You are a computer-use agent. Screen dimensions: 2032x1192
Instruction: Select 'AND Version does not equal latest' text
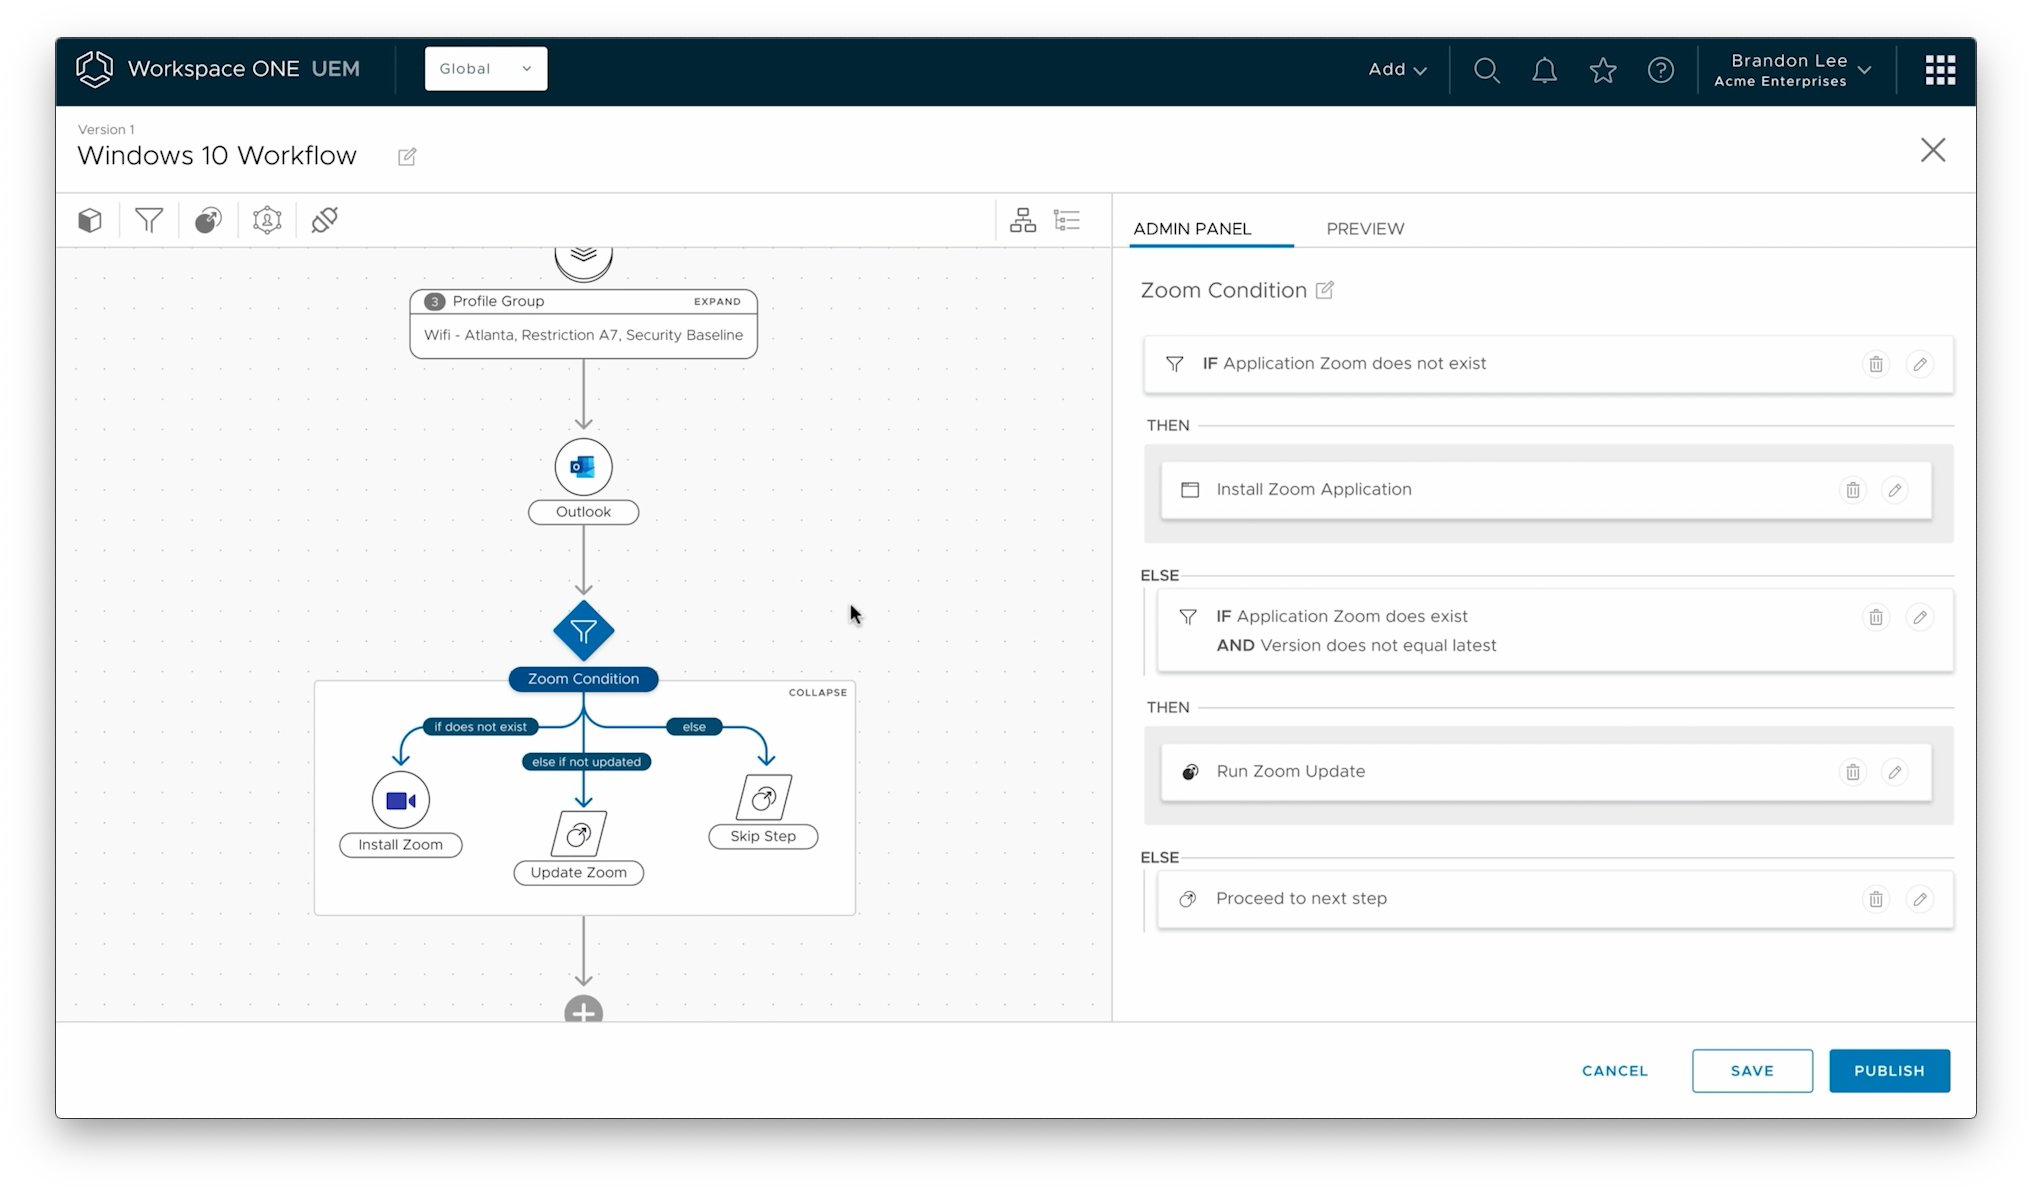coord(1356,646)
